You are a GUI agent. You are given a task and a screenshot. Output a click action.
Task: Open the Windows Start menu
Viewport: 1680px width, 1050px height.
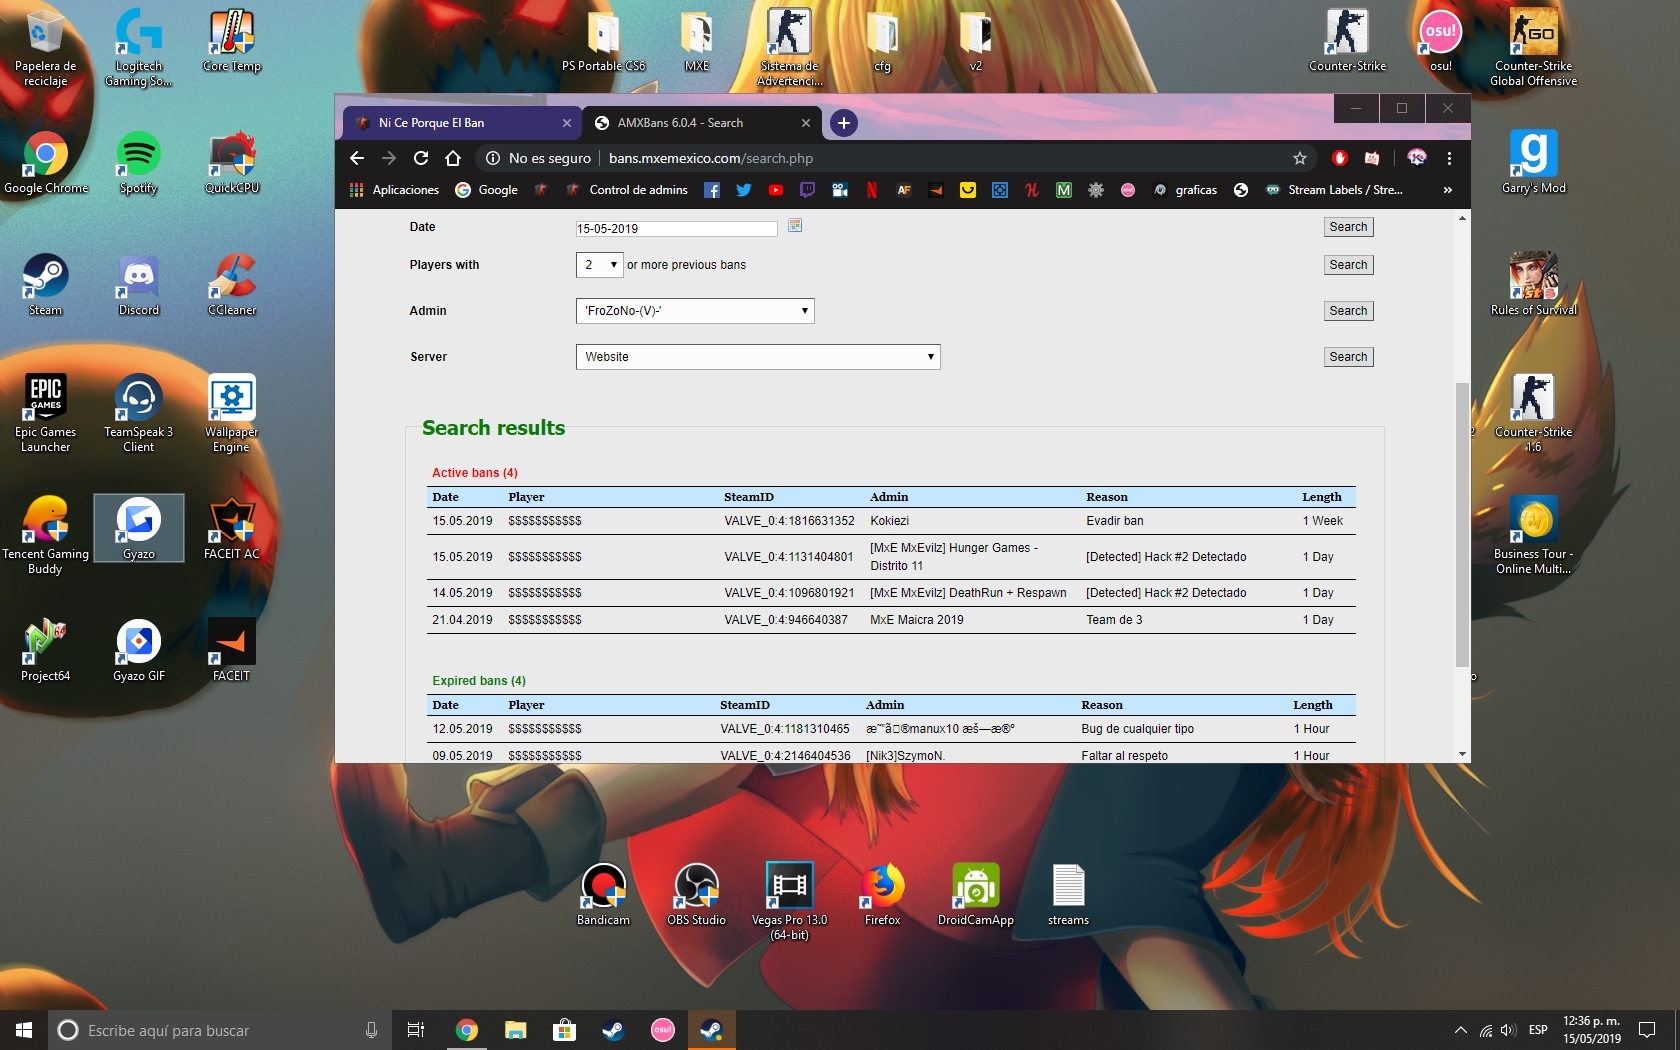pyautogui.click(x=24, y=1030)
